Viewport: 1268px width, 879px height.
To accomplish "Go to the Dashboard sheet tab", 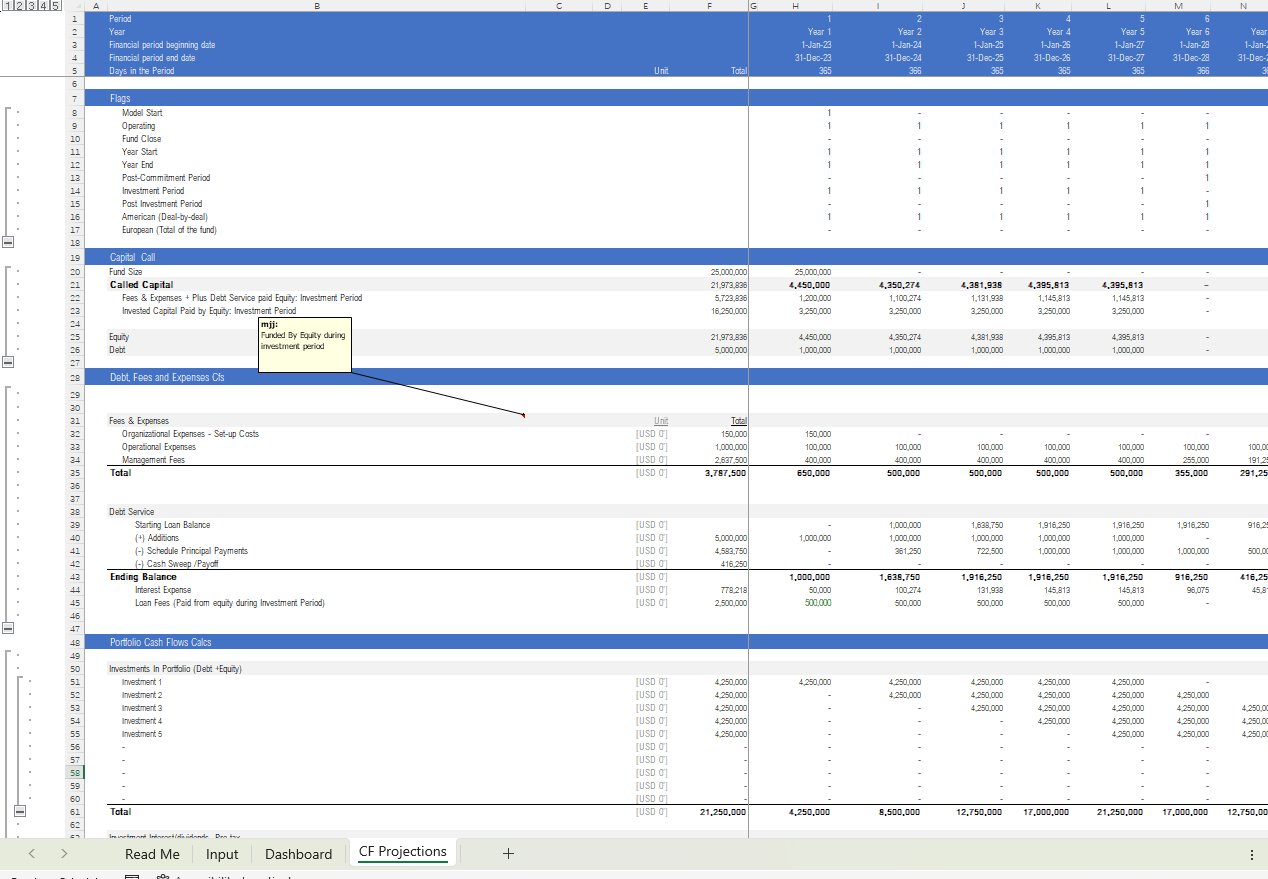I will 298,854.
